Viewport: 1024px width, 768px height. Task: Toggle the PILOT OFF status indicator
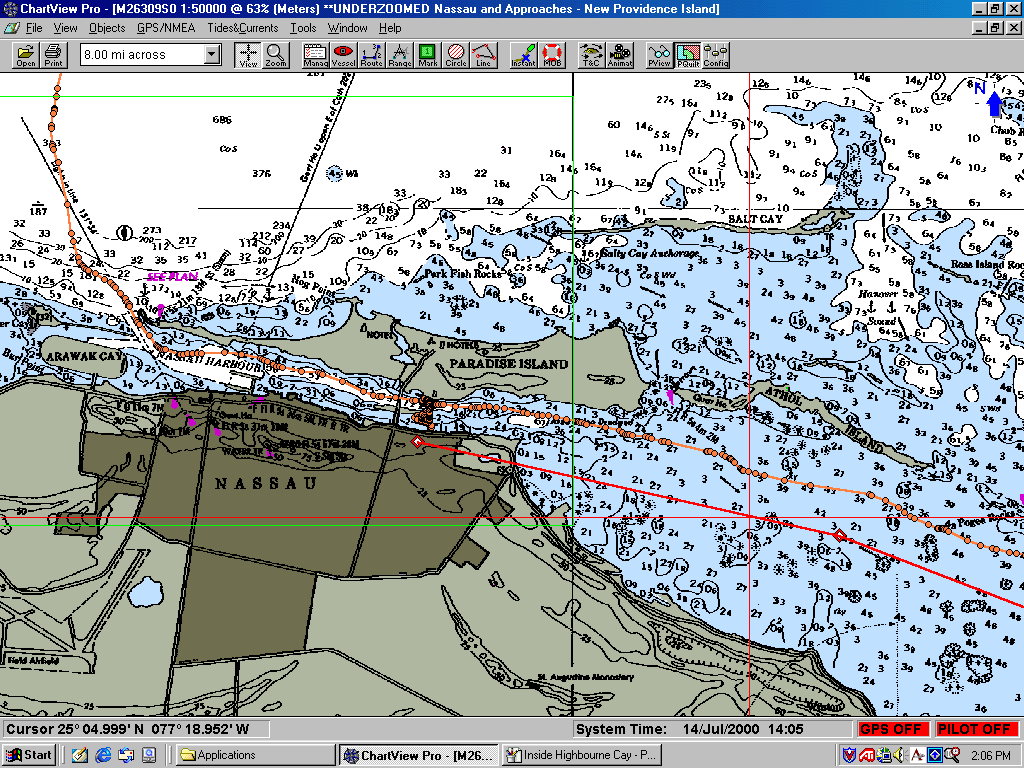tap(974, 729)
